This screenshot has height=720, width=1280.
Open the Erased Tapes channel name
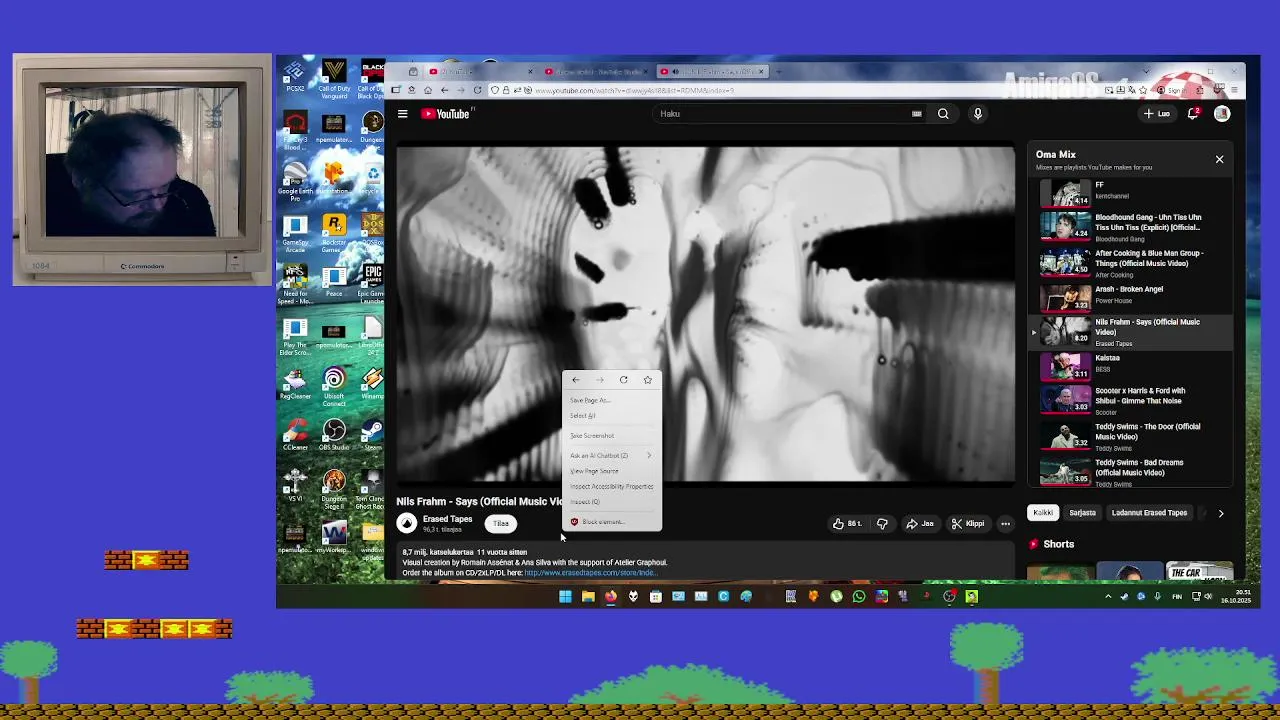point(447,519)
